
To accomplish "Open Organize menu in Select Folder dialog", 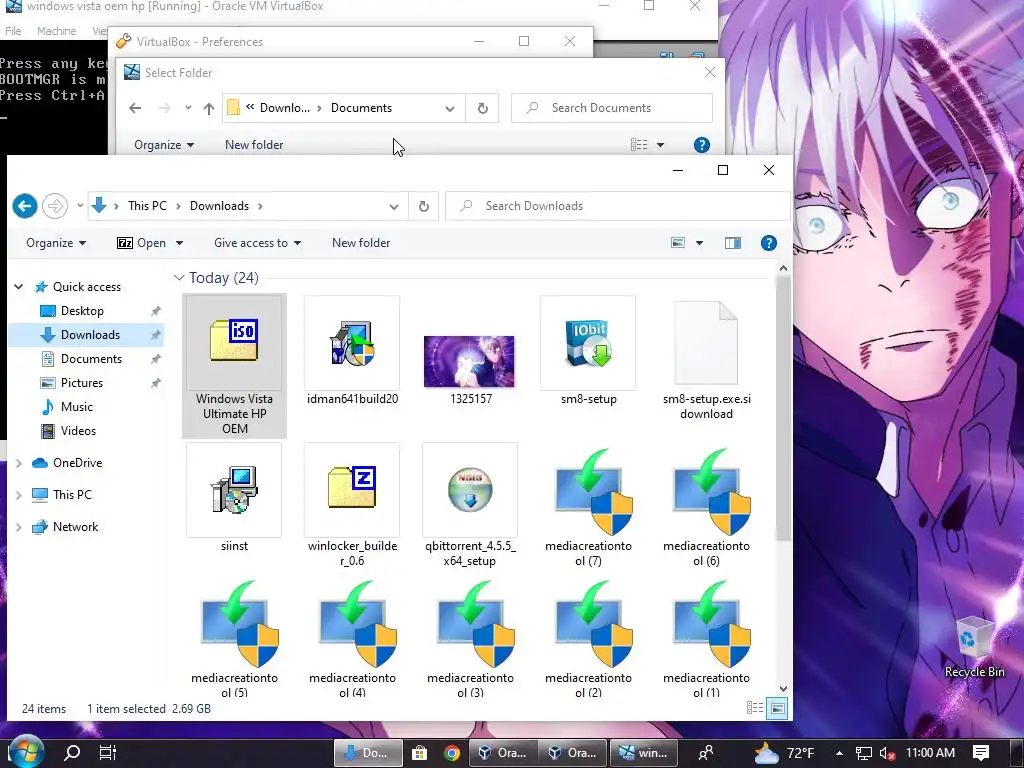I will (164, 145).
